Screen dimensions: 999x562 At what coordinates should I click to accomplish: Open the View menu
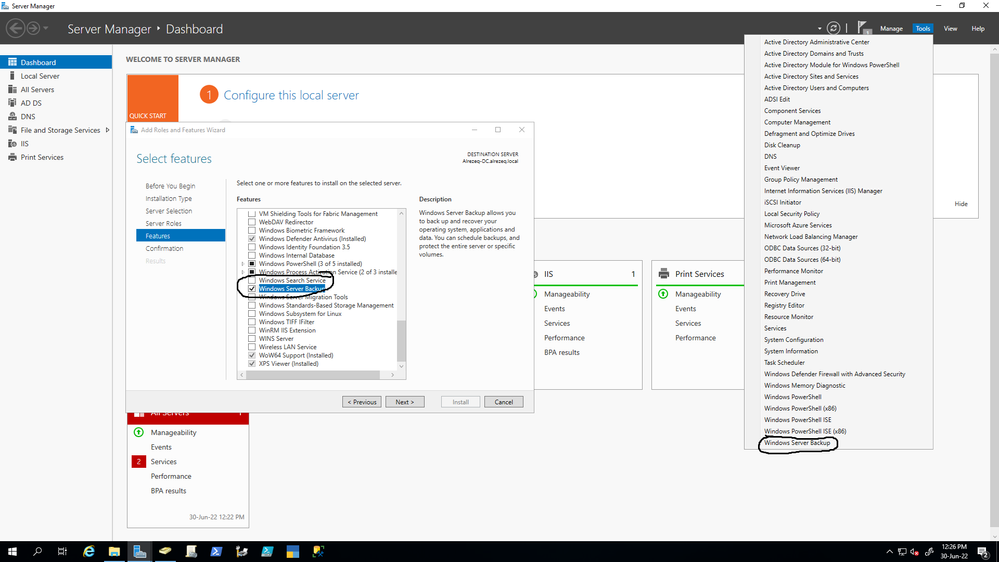click(x=950, y=29)
